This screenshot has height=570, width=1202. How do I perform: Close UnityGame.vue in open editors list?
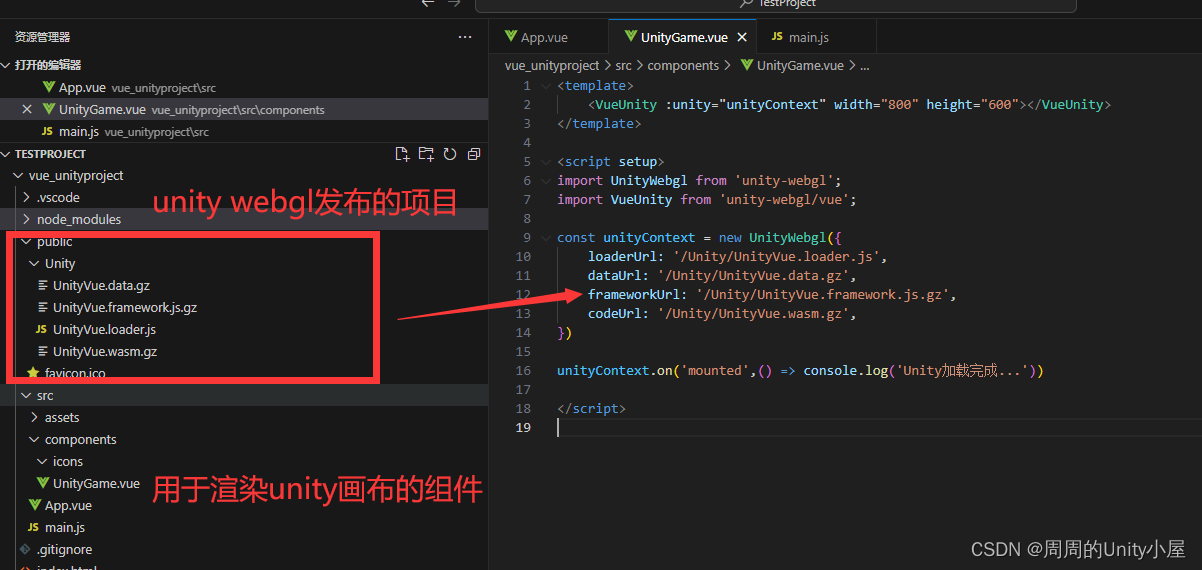pos(27,110)
